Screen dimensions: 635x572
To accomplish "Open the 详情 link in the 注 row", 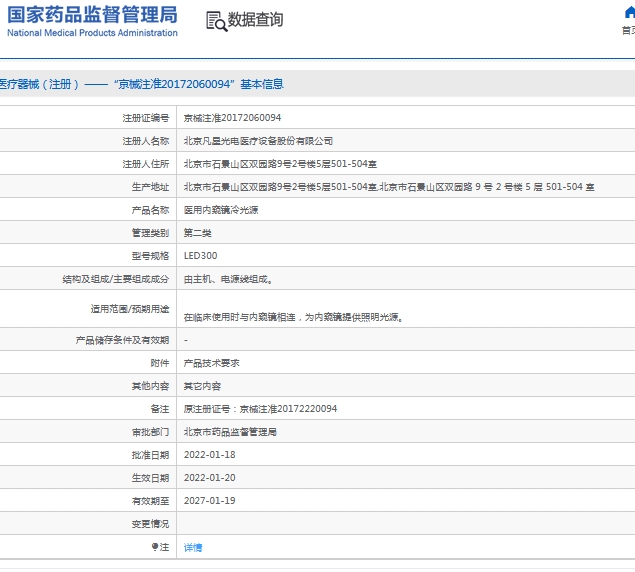I will click(x=193, y=548).
